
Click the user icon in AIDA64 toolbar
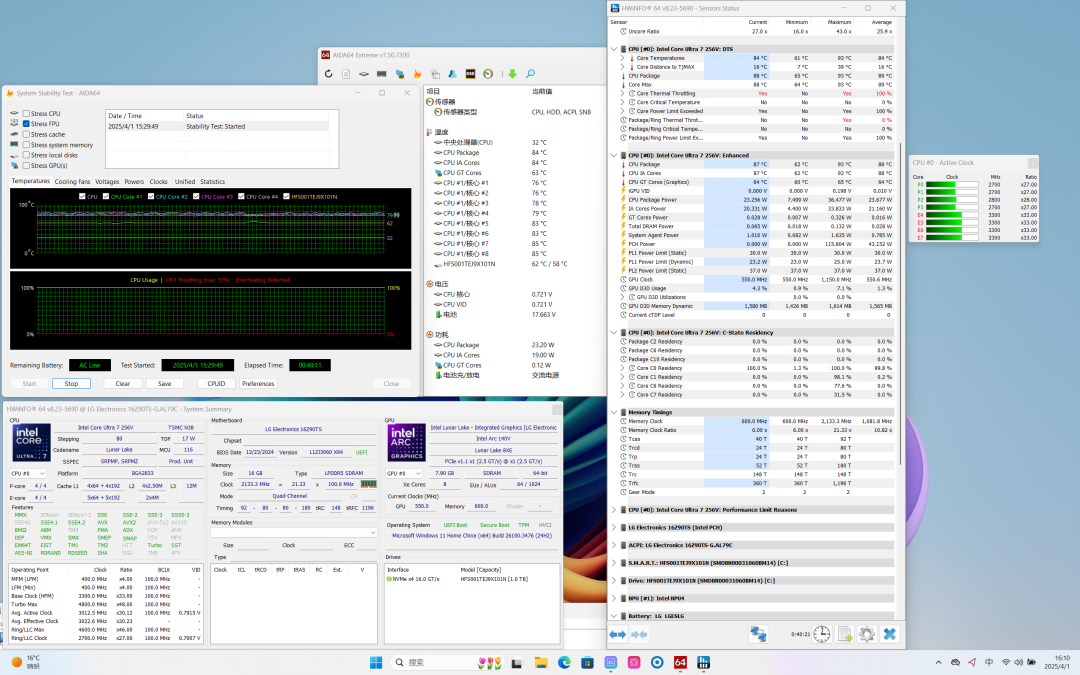click(453, 74)
